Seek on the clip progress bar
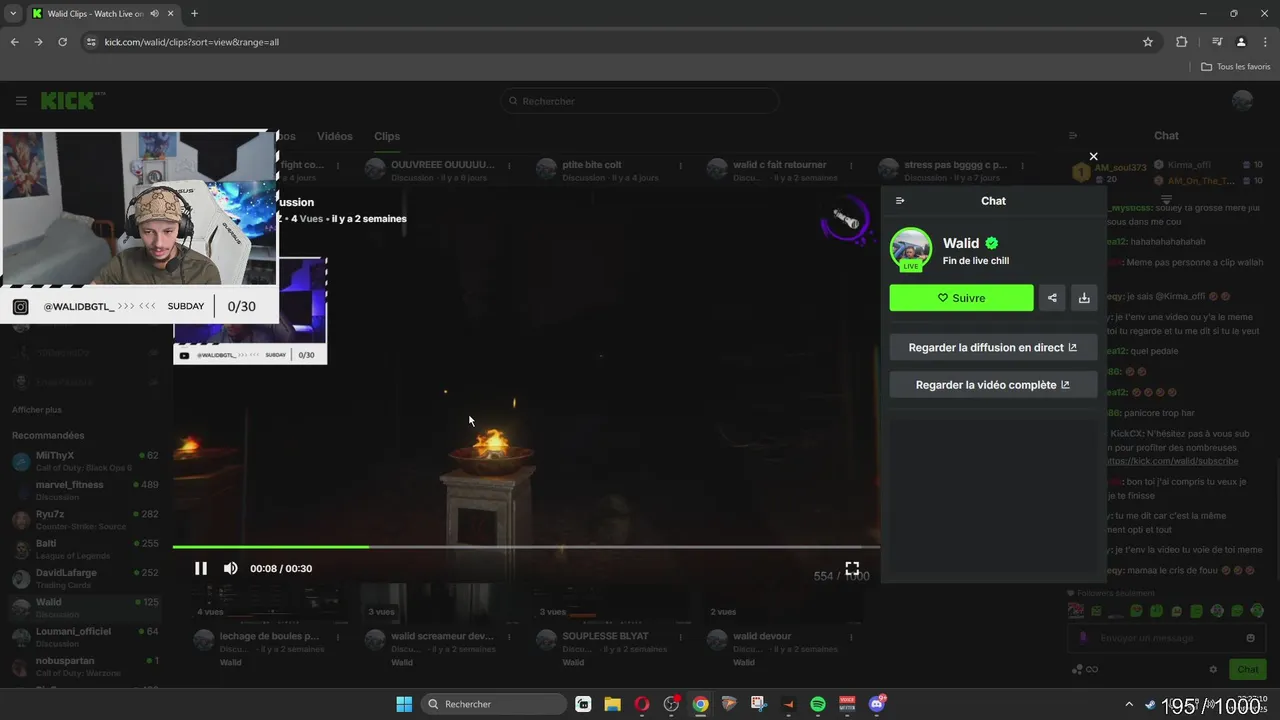Image resolution: width=1280 pixels, height=720 pixels. 526,547
